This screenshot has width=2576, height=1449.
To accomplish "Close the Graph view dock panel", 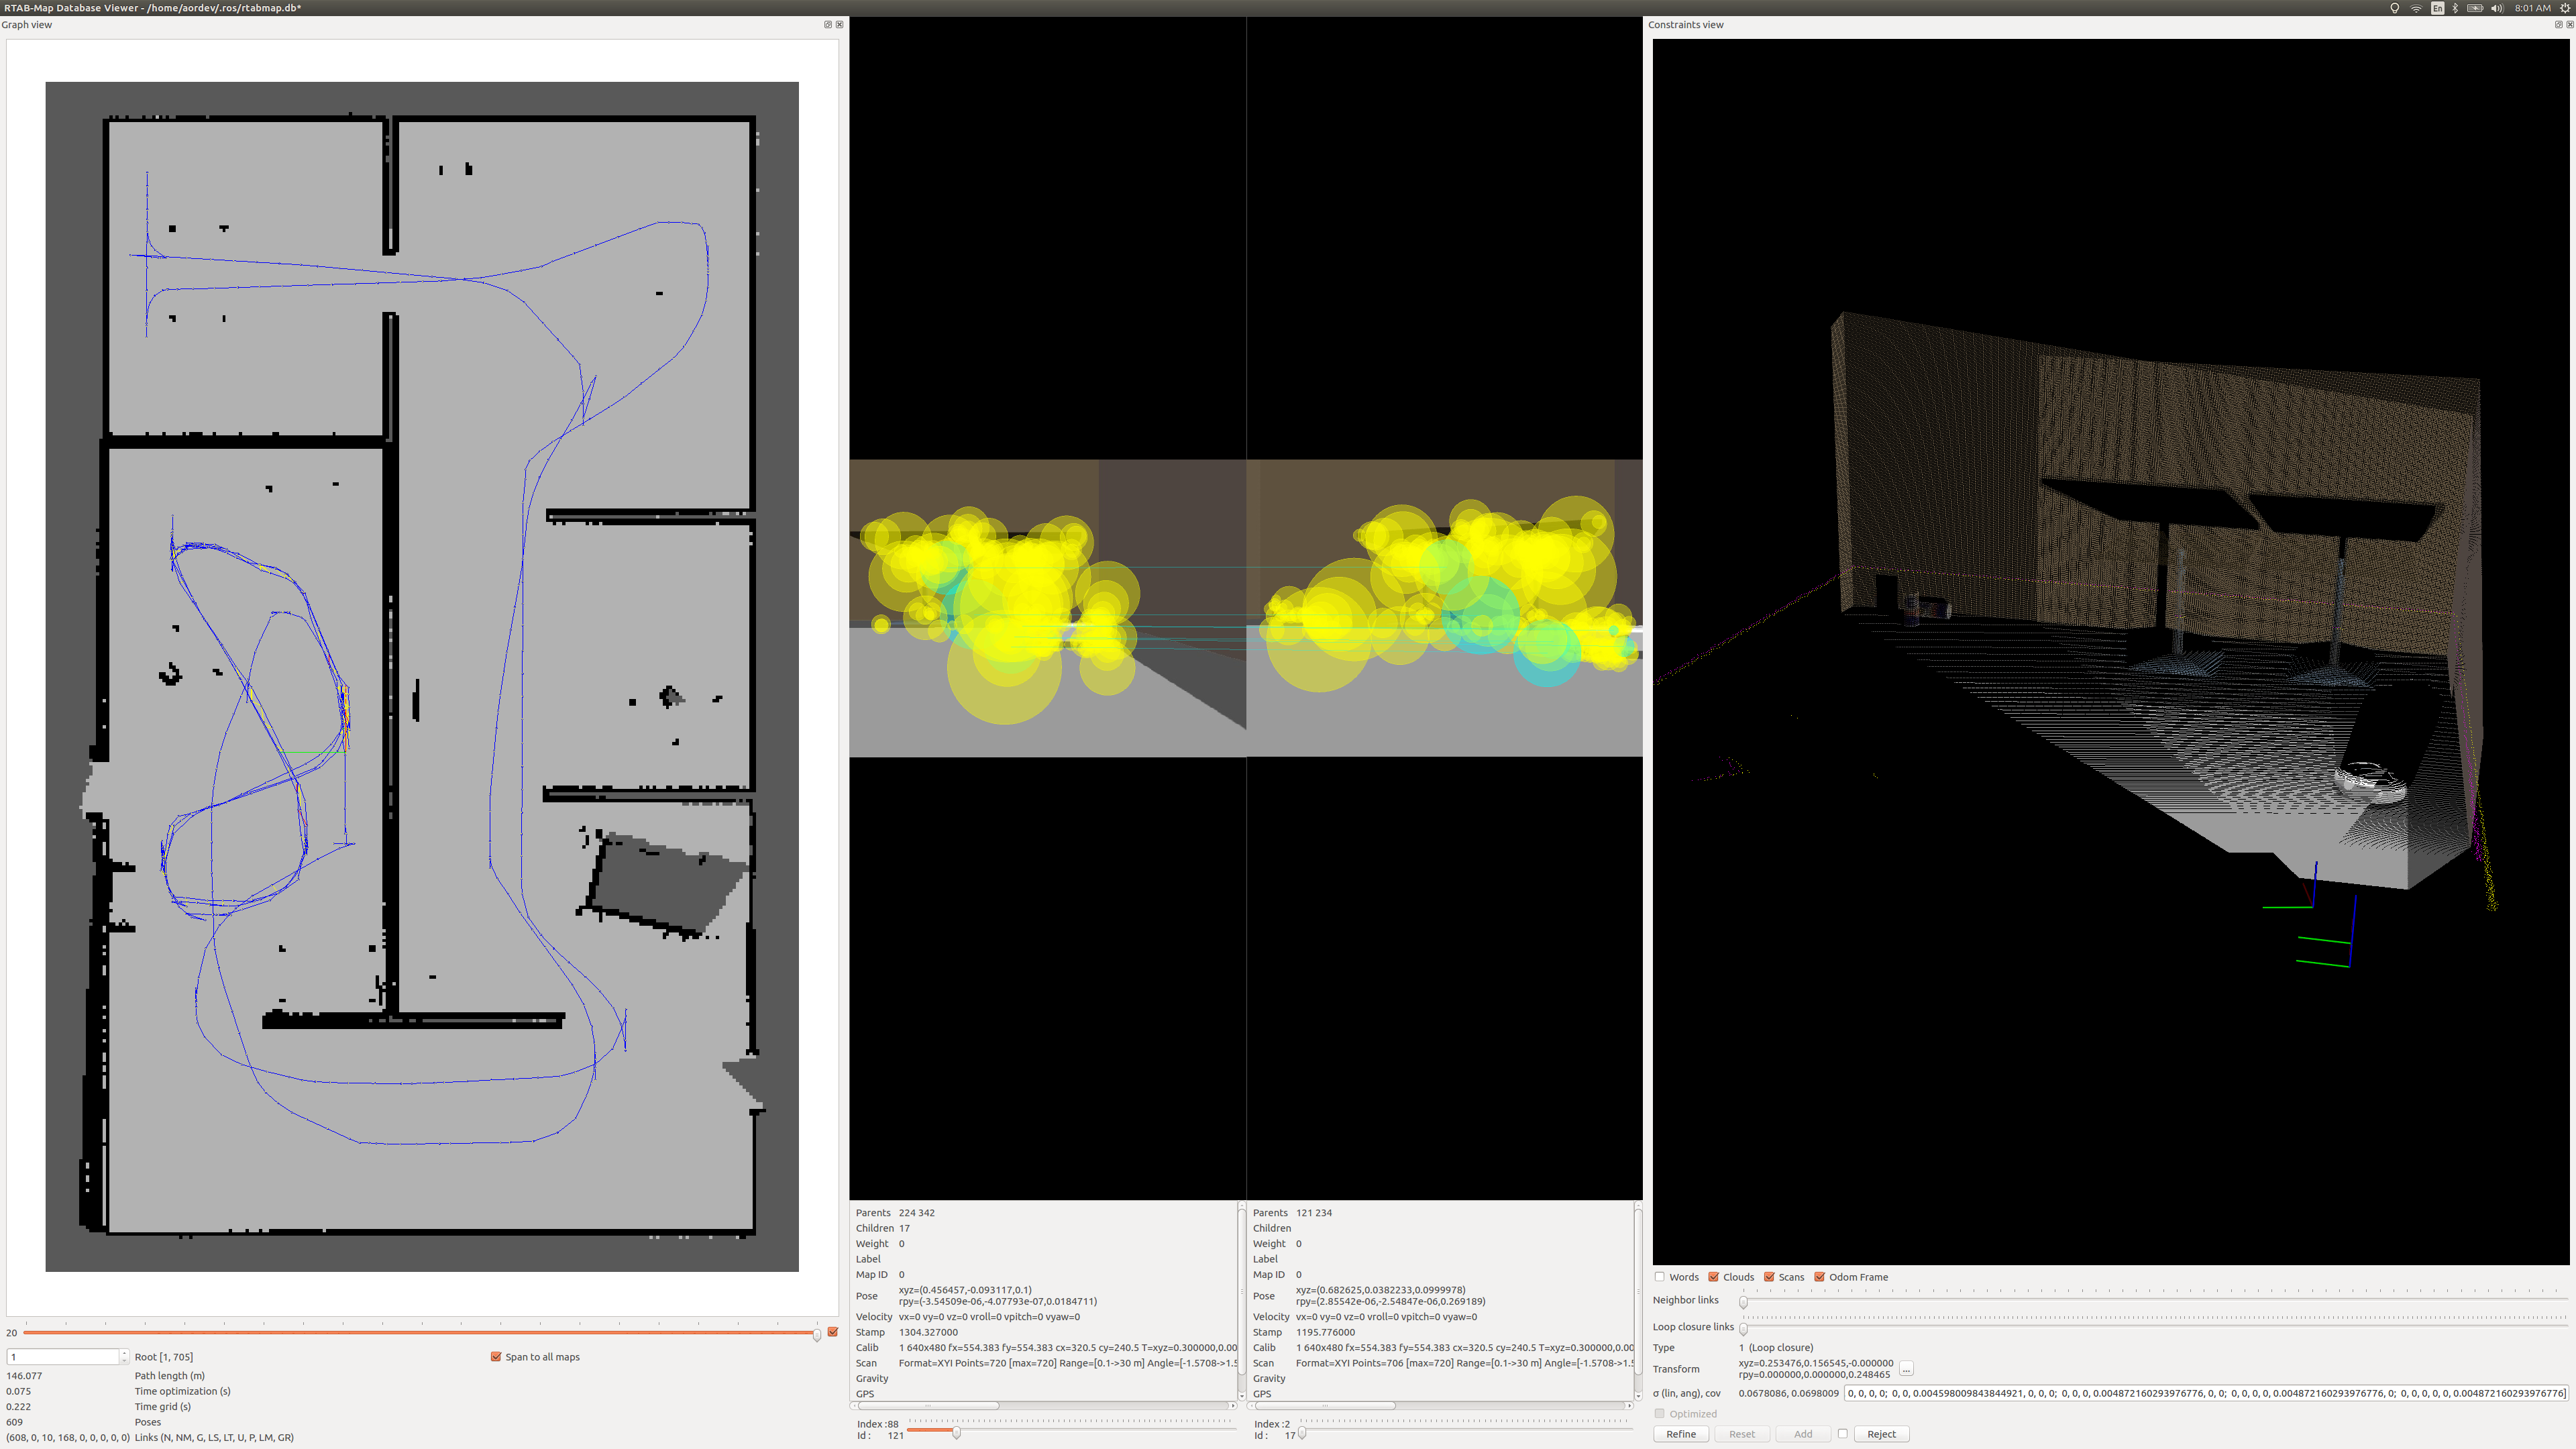I will click(x=839, y=25).
